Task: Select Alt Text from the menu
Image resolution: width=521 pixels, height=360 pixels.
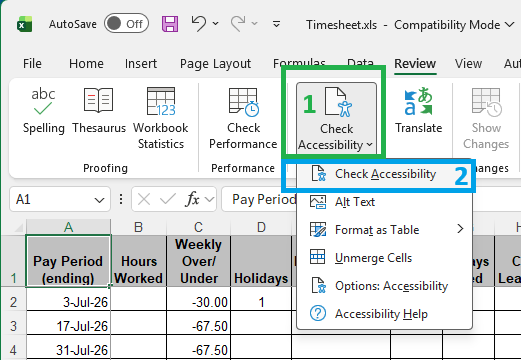Action: click(384, 202)
